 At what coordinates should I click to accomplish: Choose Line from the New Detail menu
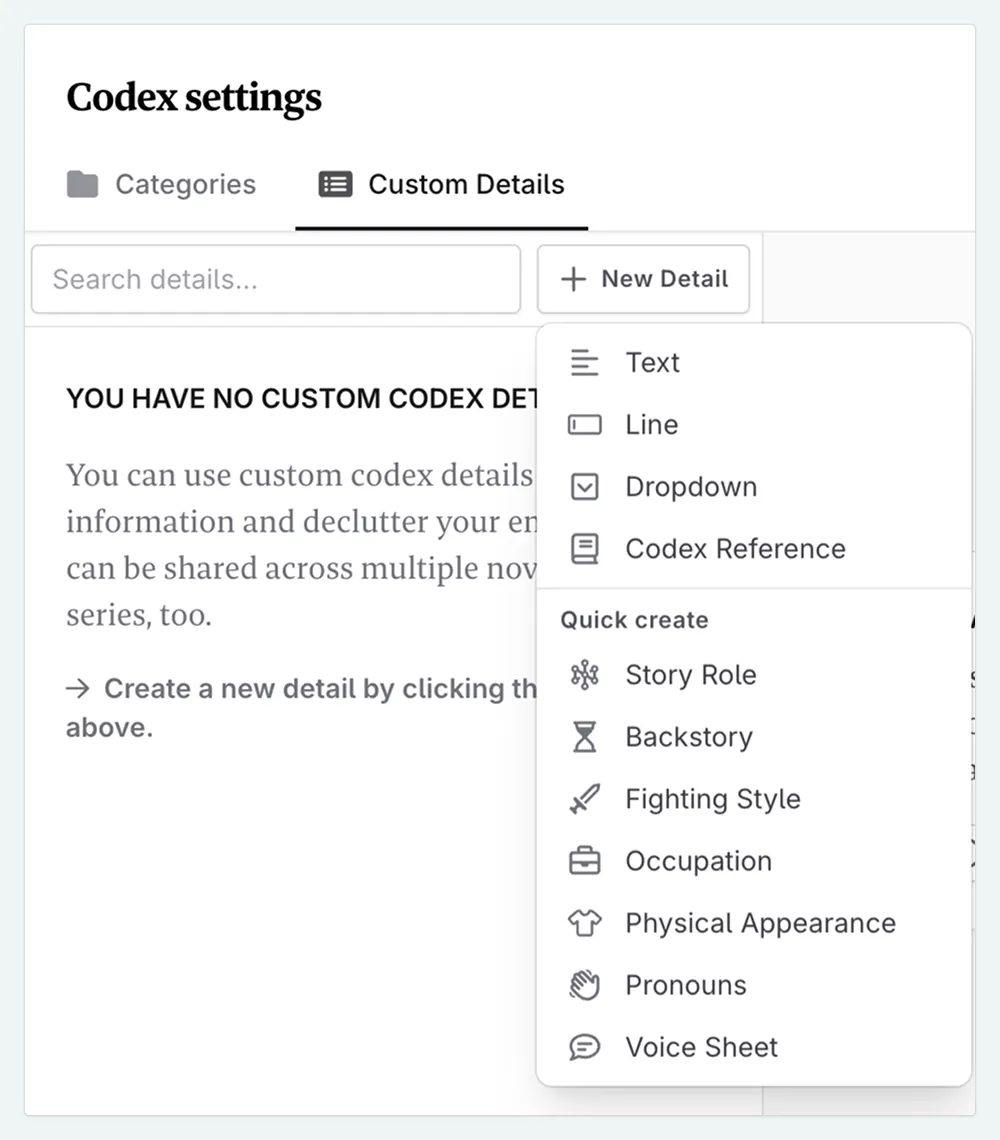tap(651, 424)
